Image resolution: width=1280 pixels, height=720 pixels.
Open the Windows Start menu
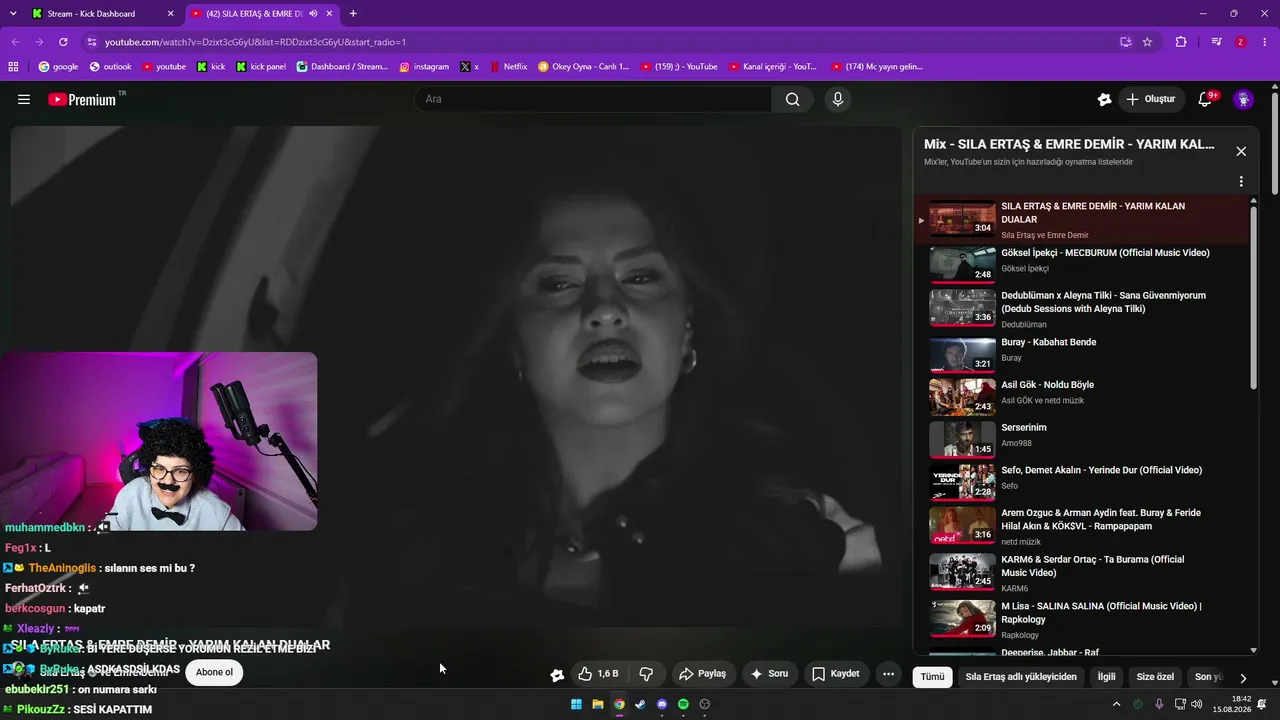(576, 704)
